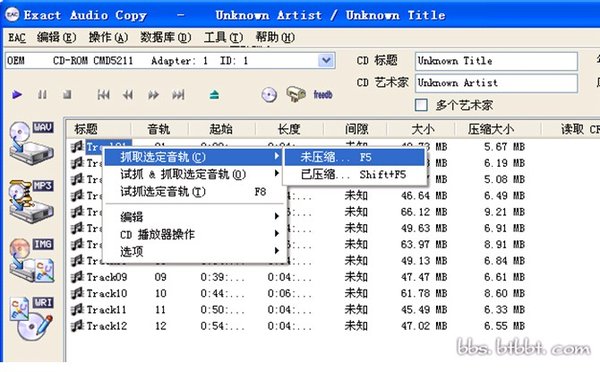Select the WAV extraction sidebar icon

tap(32, 143)
